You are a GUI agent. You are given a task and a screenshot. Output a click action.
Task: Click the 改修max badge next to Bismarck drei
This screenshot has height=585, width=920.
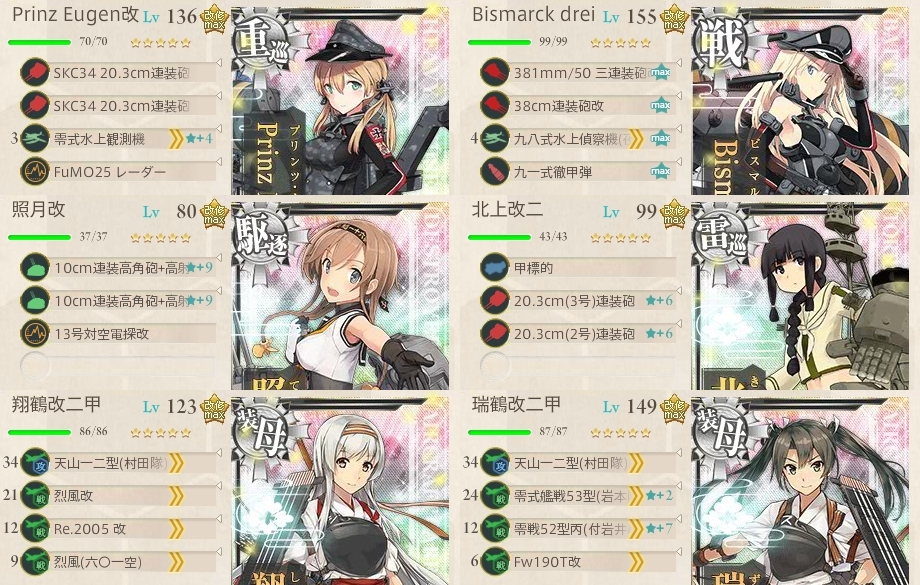[x=674, y=20]
